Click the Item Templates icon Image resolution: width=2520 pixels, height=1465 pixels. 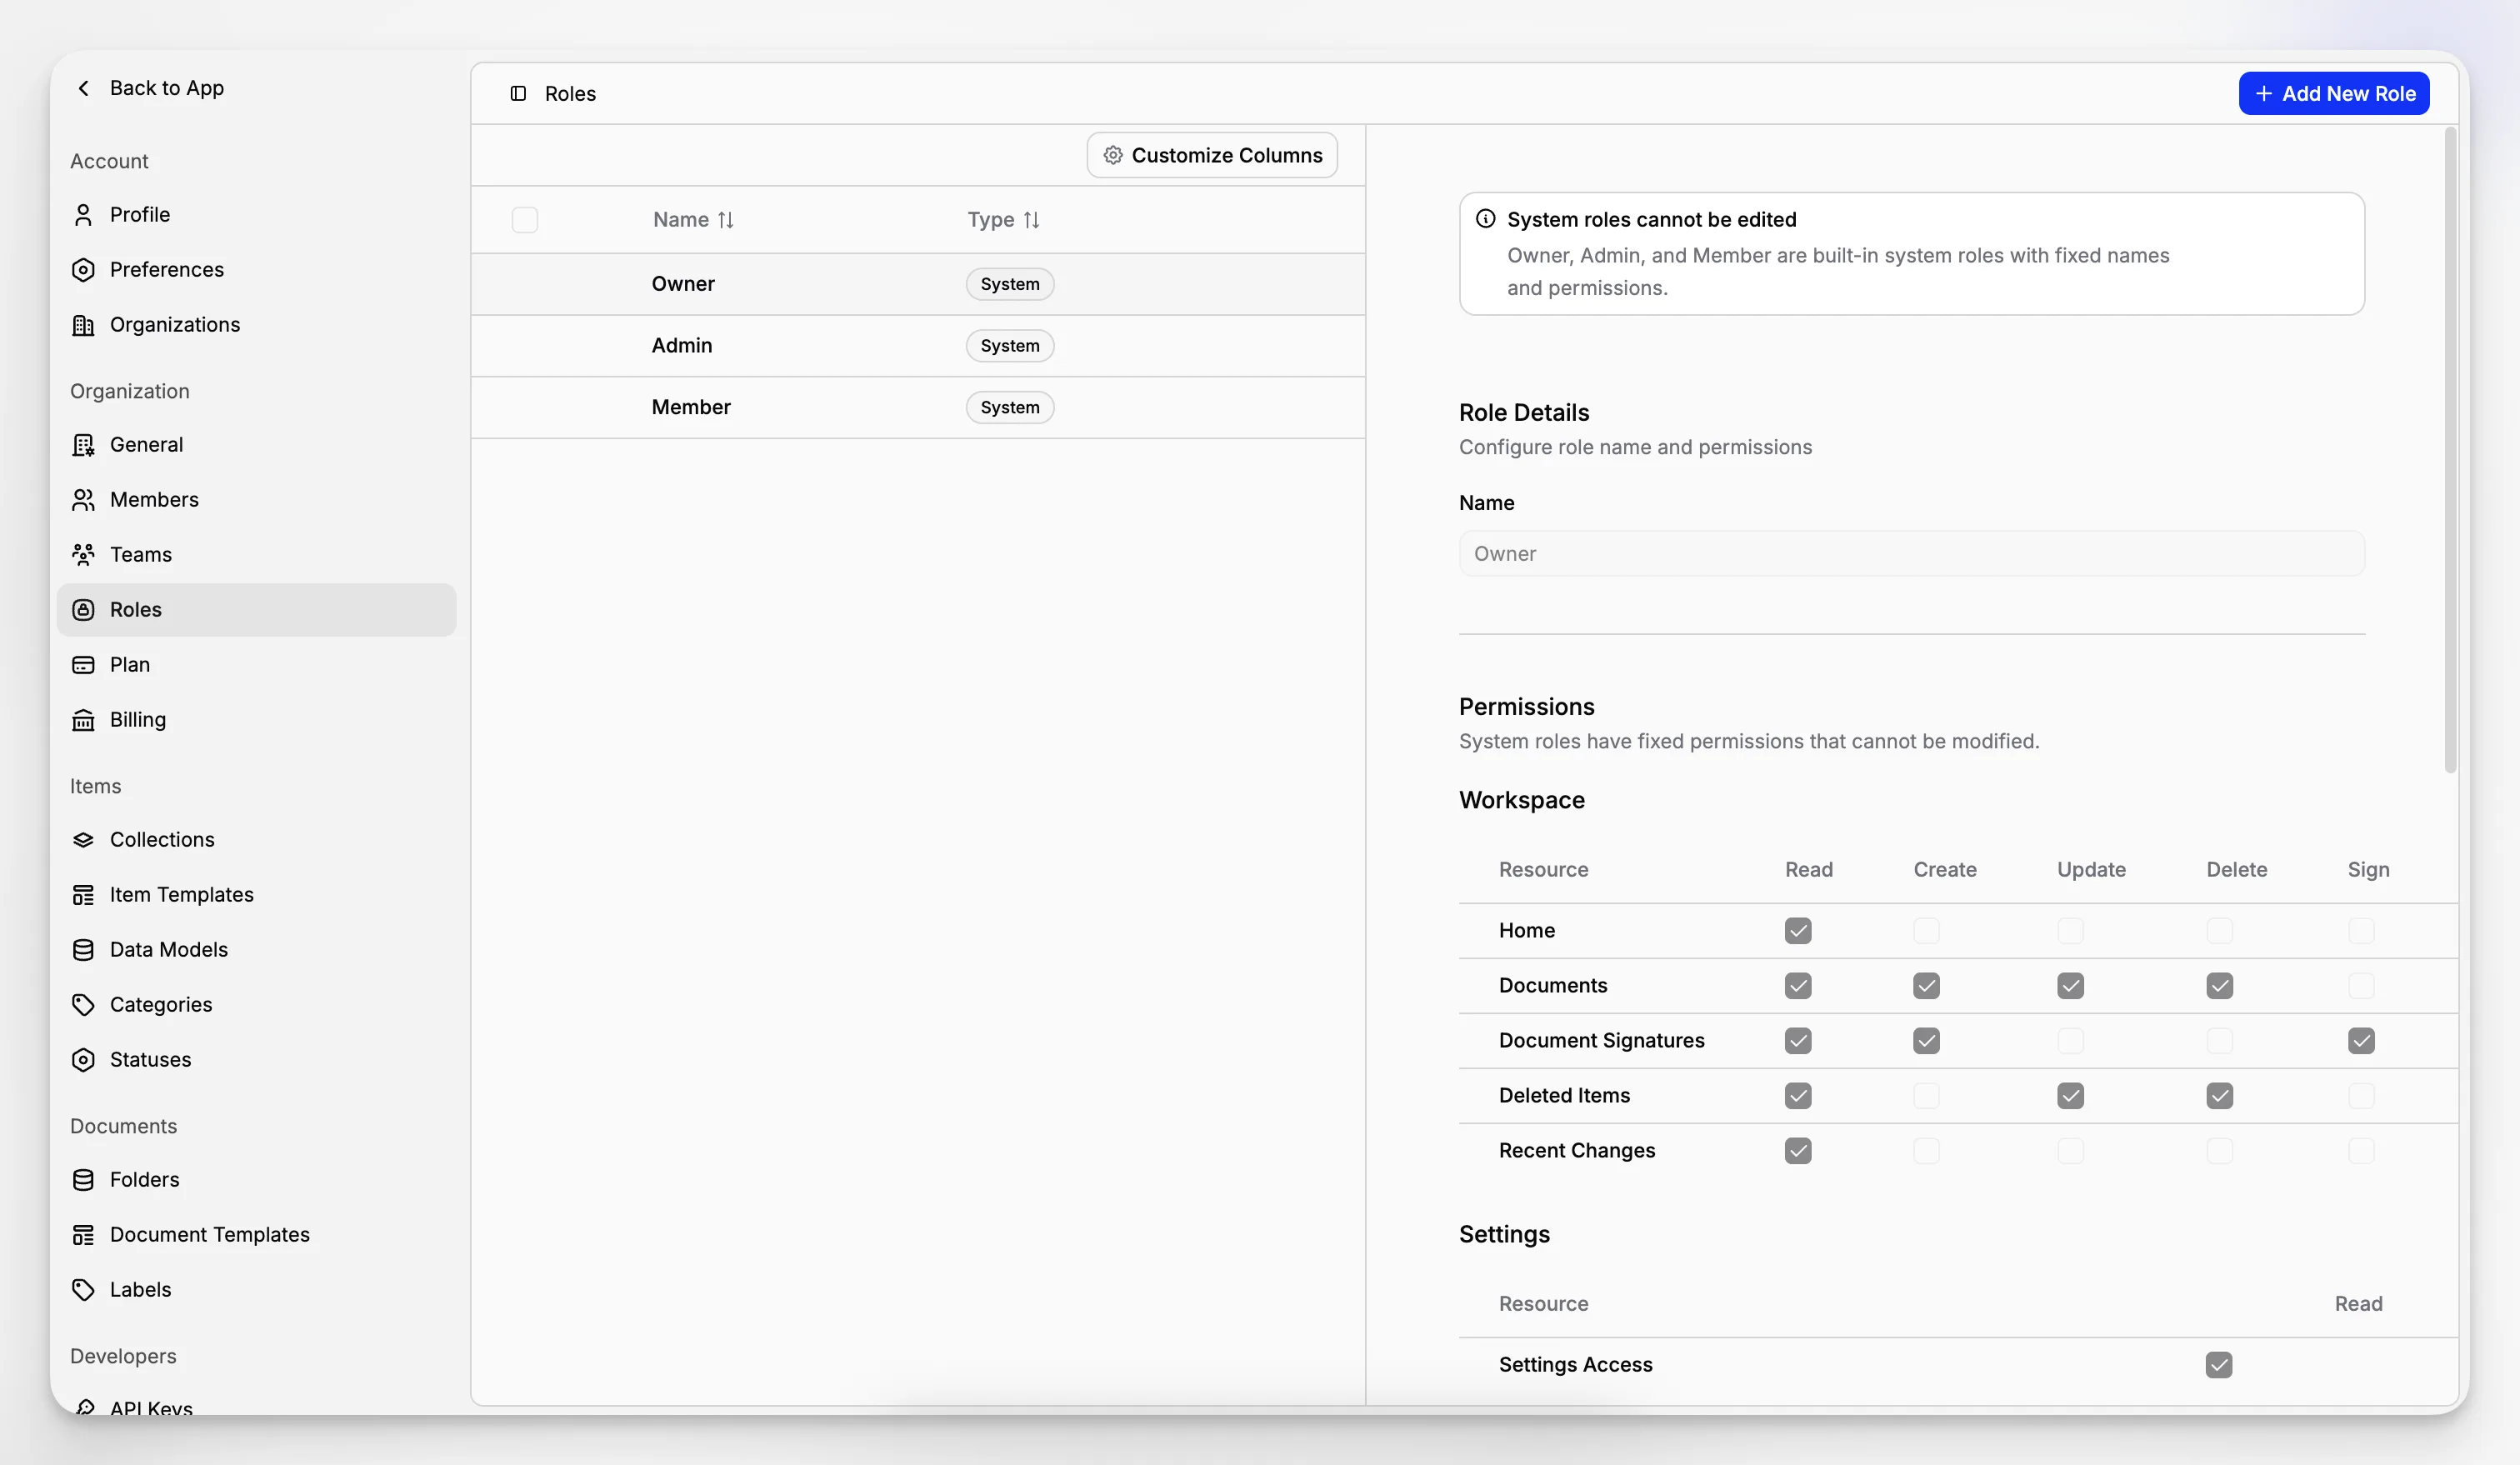(84, 895)
